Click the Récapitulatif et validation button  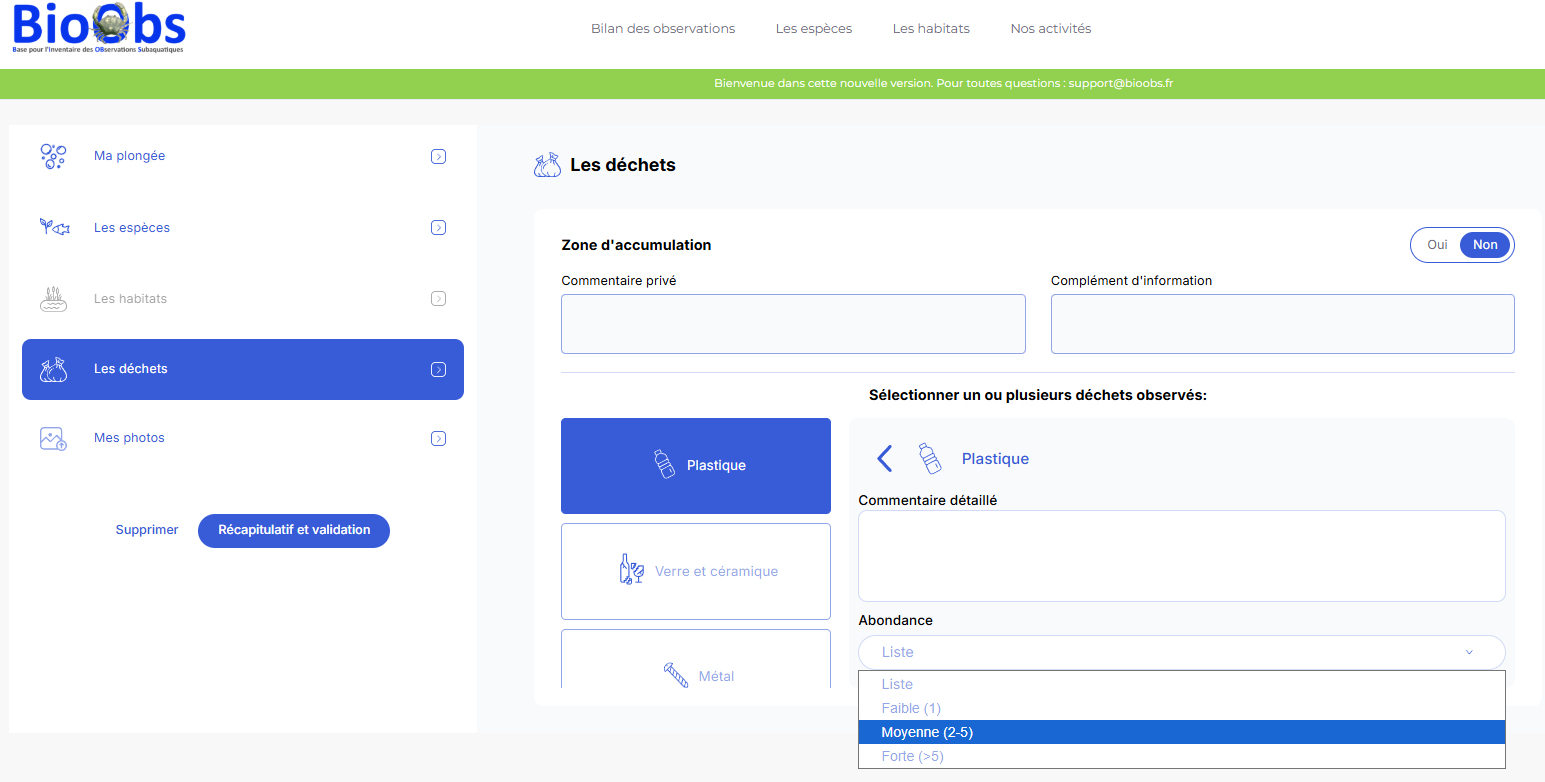(294, 530)
